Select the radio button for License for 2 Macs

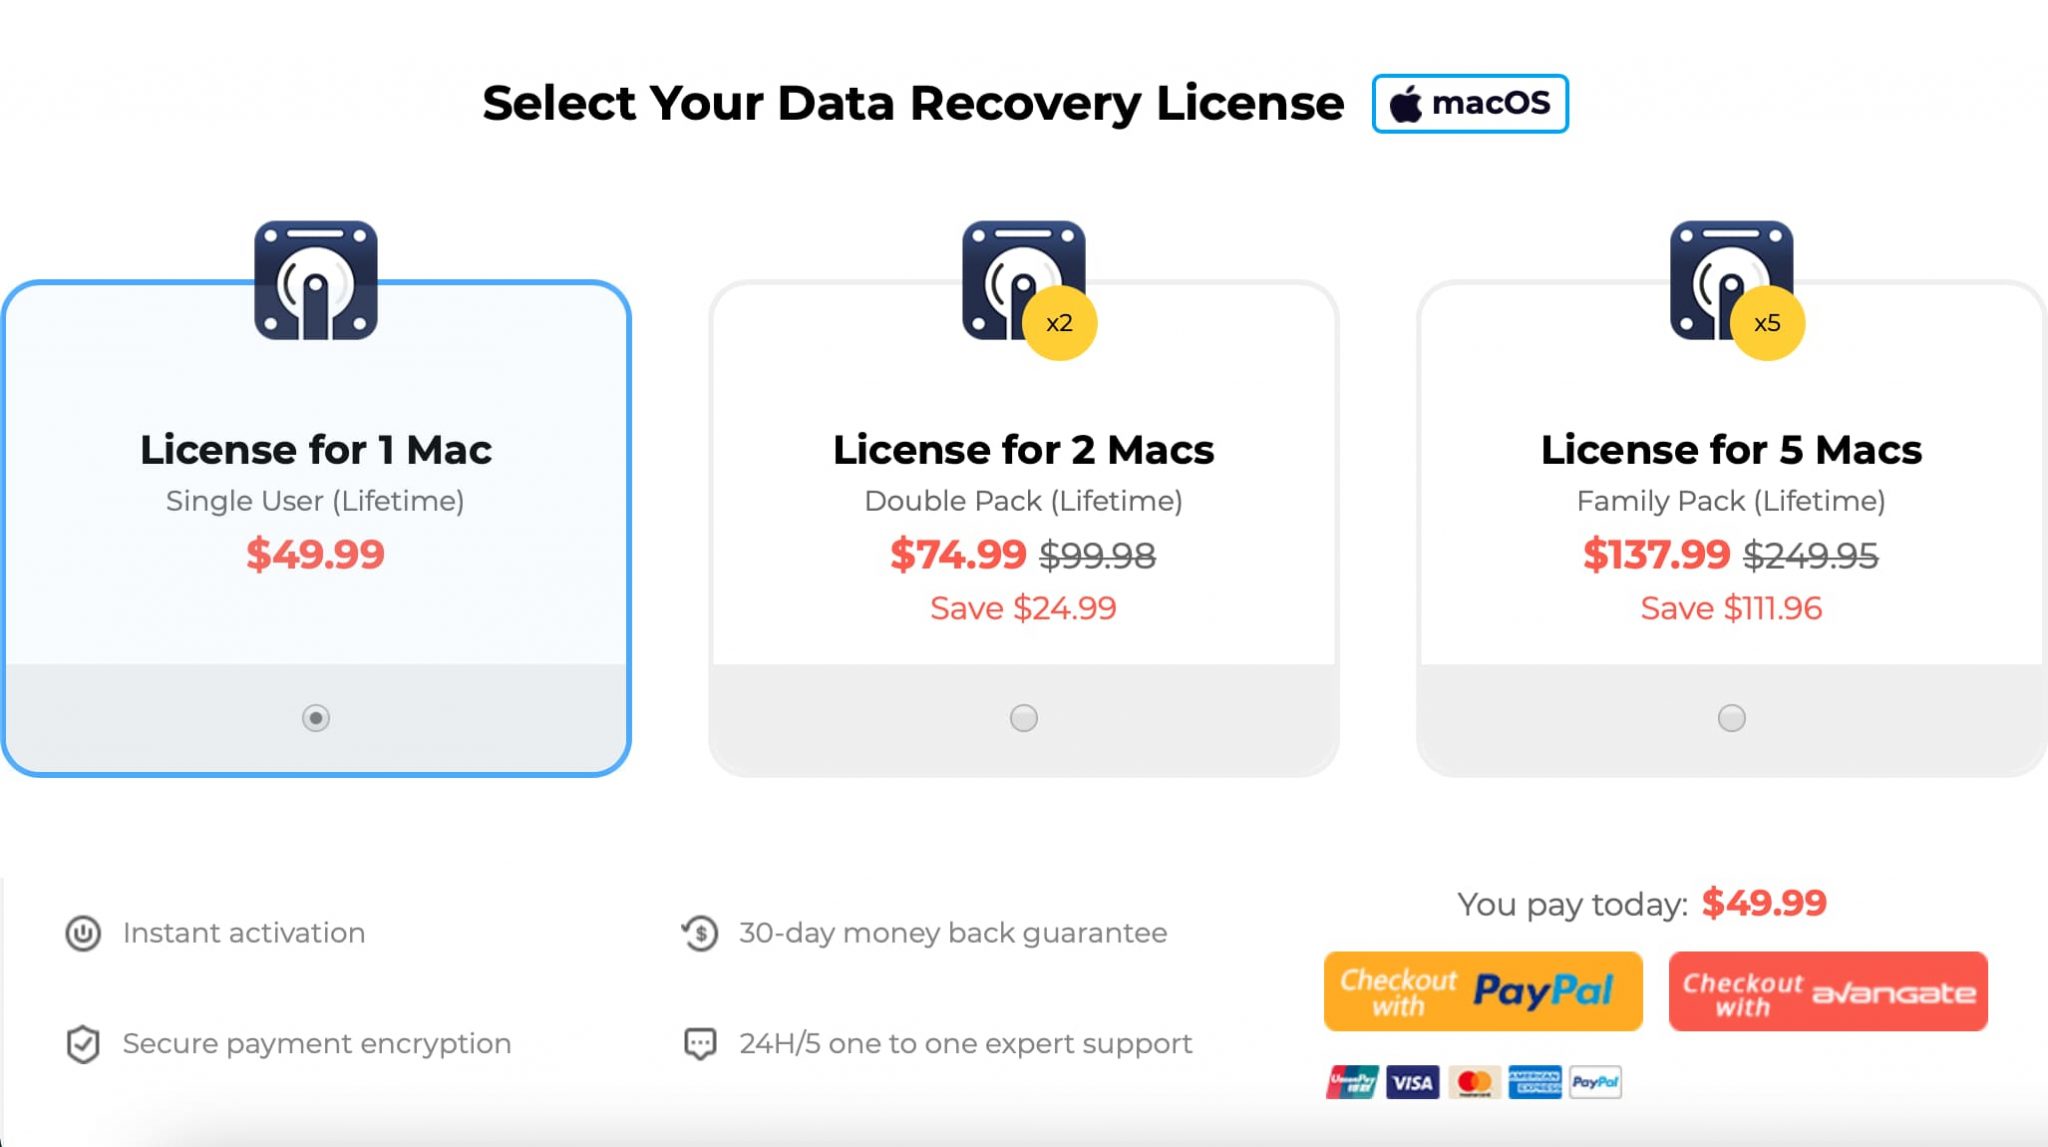[x=1022, y=718]
